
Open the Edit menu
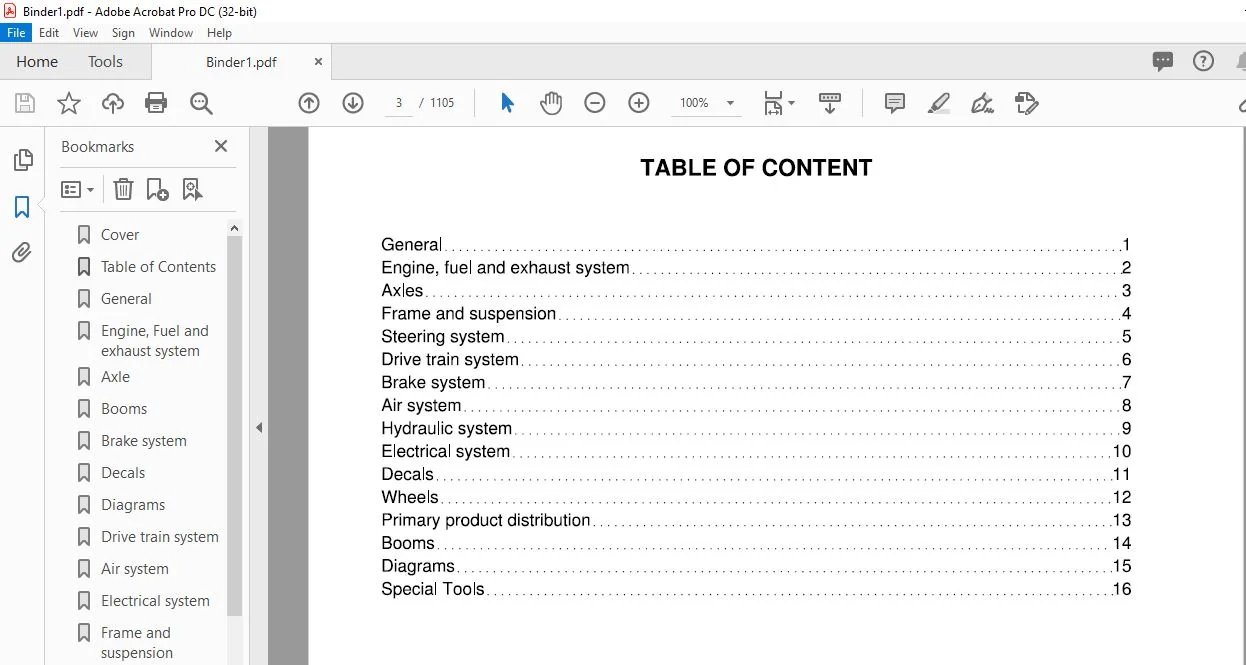pyautogui.click(x=49, y=33)
